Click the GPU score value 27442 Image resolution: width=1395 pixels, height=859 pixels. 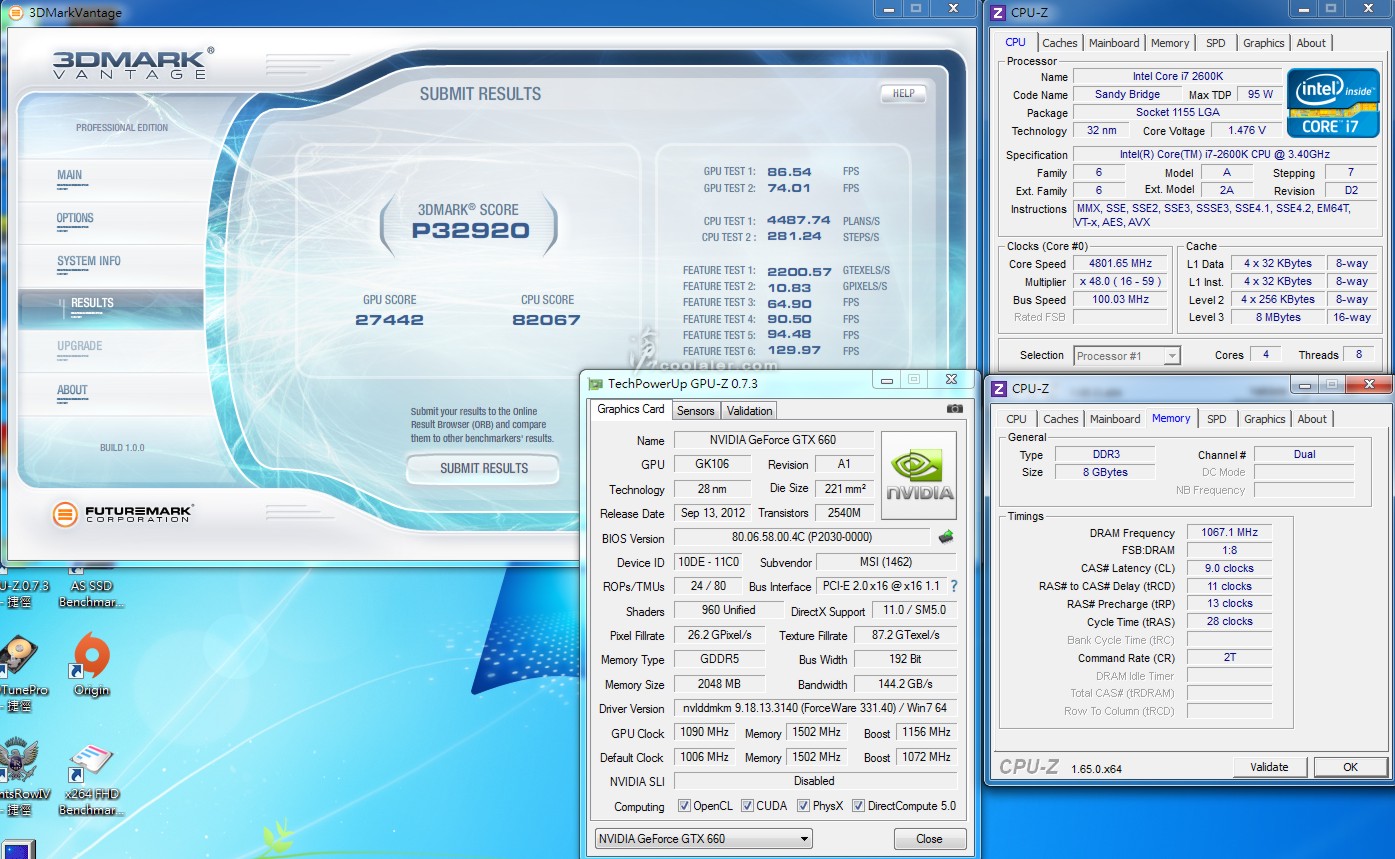(389, 320)
